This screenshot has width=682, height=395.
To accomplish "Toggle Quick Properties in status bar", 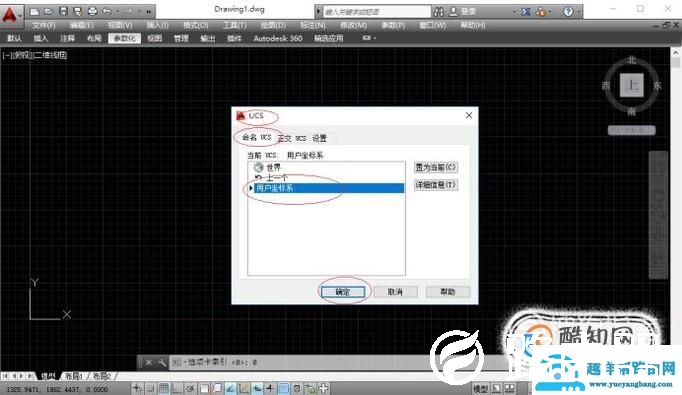I will 297,388.
